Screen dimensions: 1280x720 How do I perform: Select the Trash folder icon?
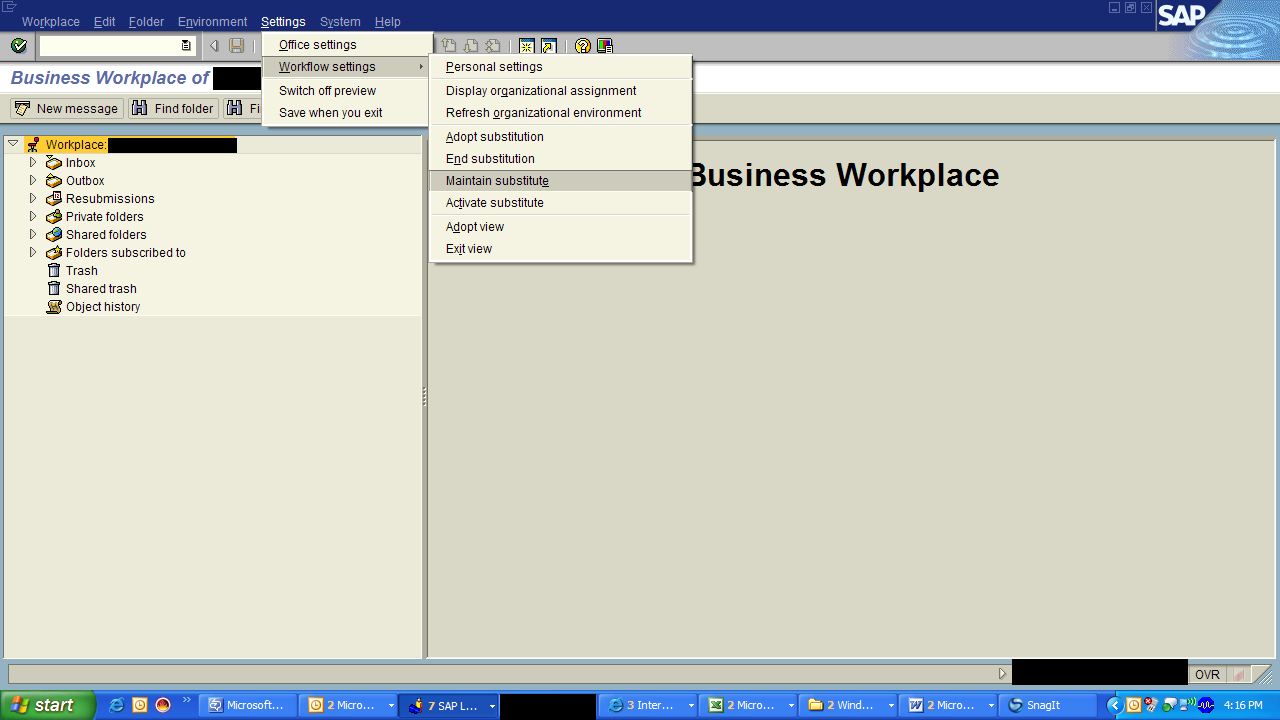point(53,270)
